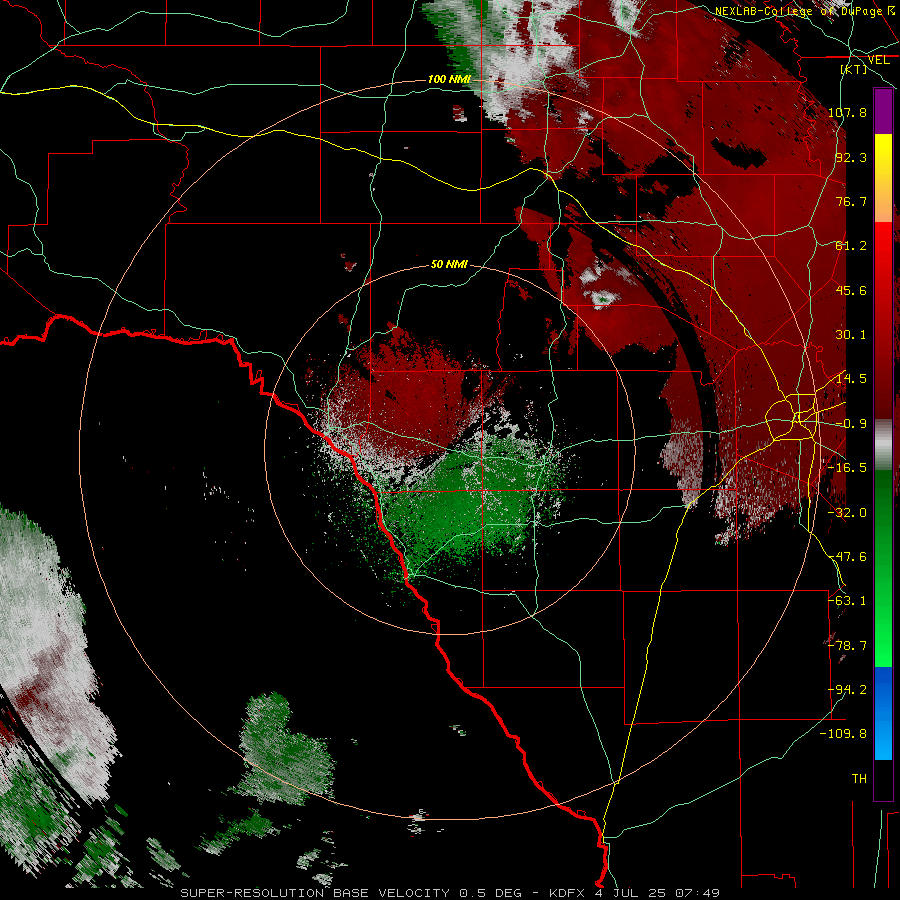Click the 45.6 value on velocity scale
The image size is (900, 900).
pos(851,290)
